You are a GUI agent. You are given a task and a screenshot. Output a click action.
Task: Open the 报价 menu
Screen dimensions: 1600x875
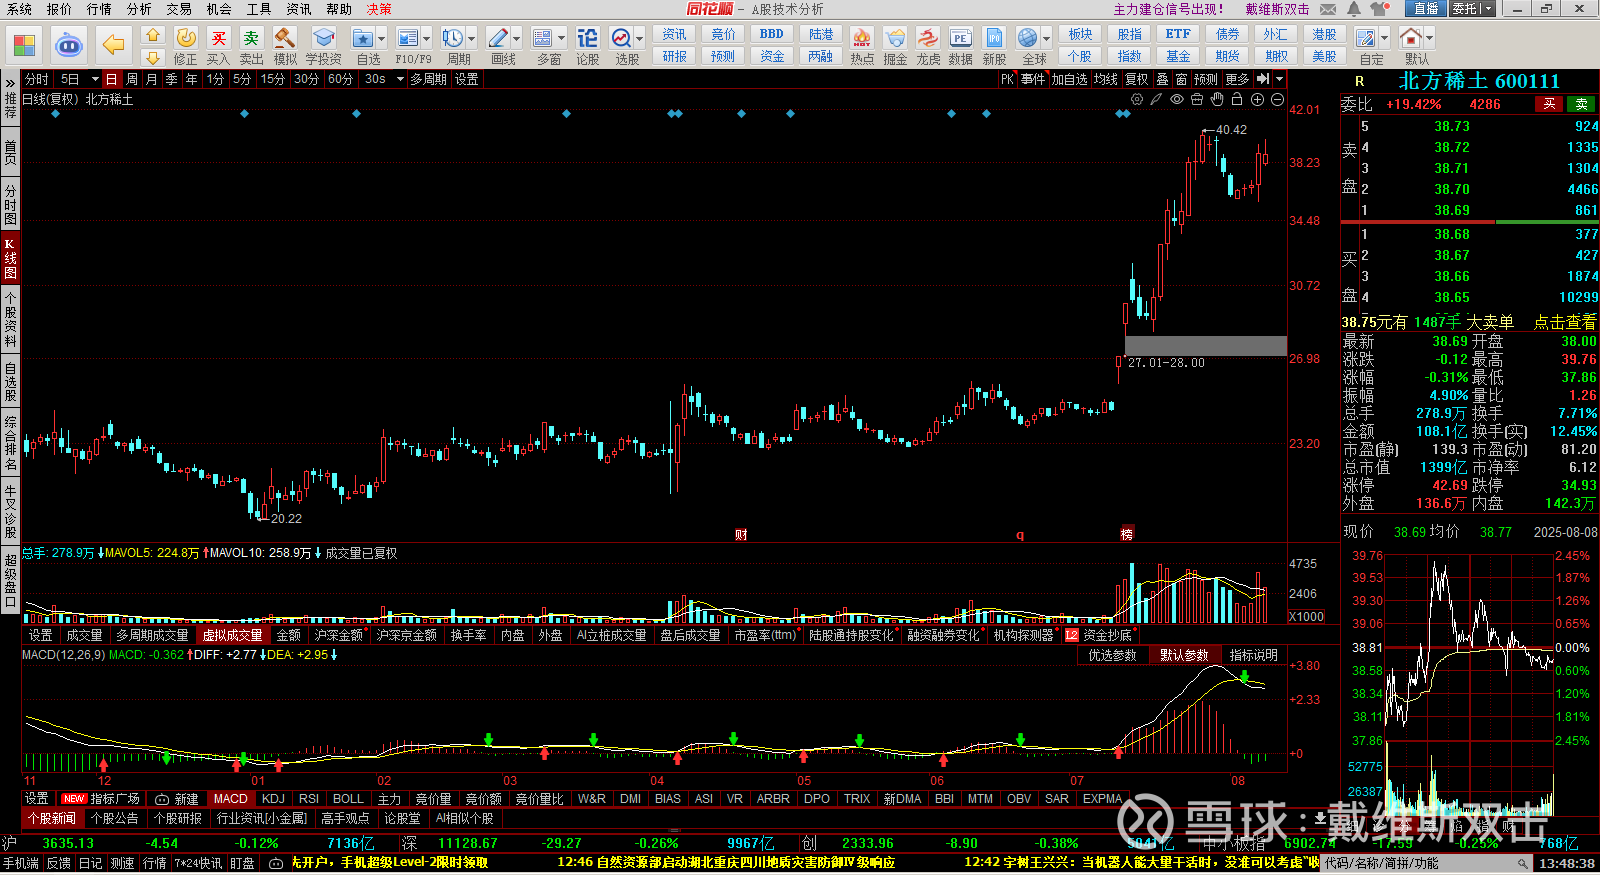pos(59,9)
